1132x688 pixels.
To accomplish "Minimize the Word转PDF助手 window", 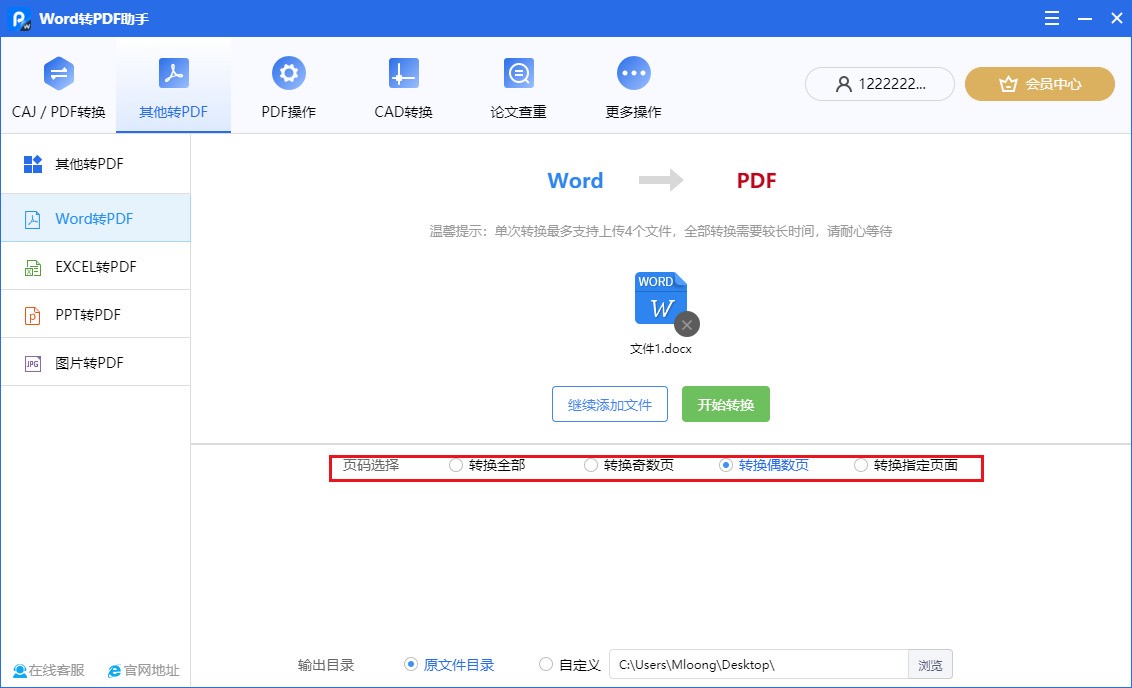I will tap(1085, 18).
